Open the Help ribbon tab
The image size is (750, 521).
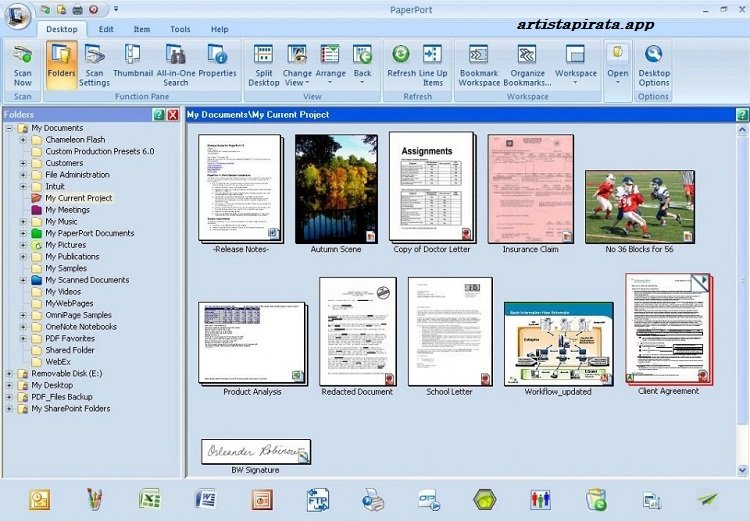pos(220,29)
